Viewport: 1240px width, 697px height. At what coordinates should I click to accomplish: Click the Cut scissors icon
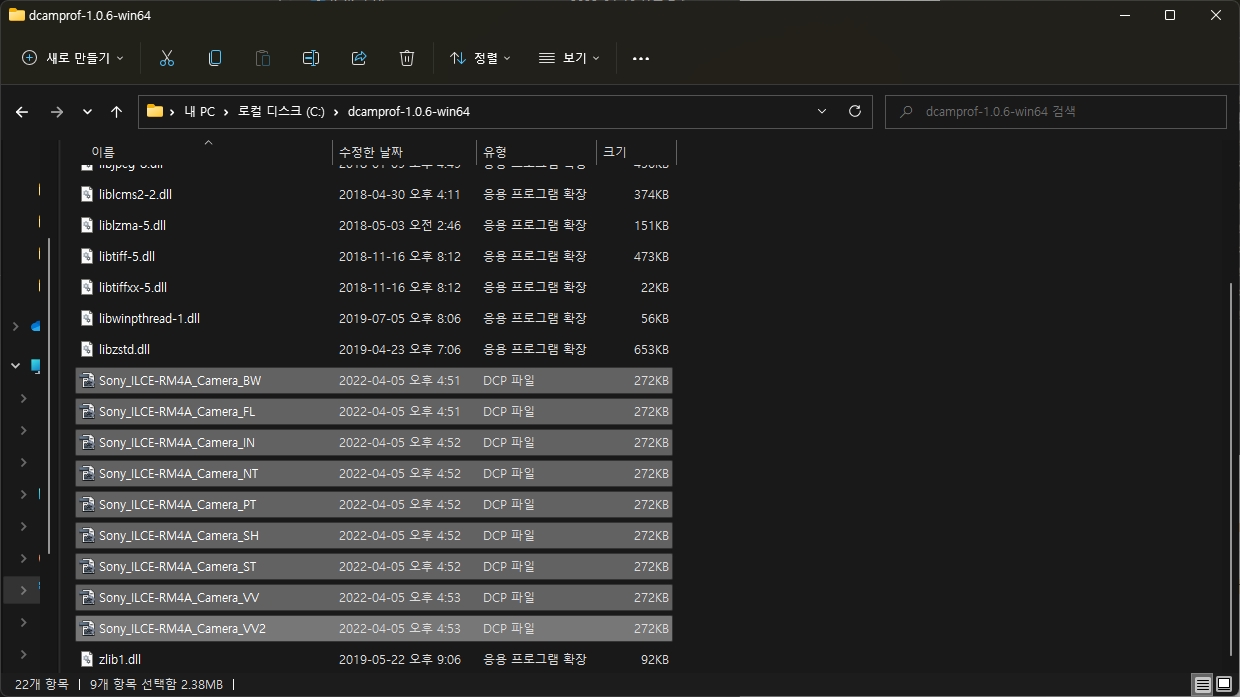coord(167,58)
